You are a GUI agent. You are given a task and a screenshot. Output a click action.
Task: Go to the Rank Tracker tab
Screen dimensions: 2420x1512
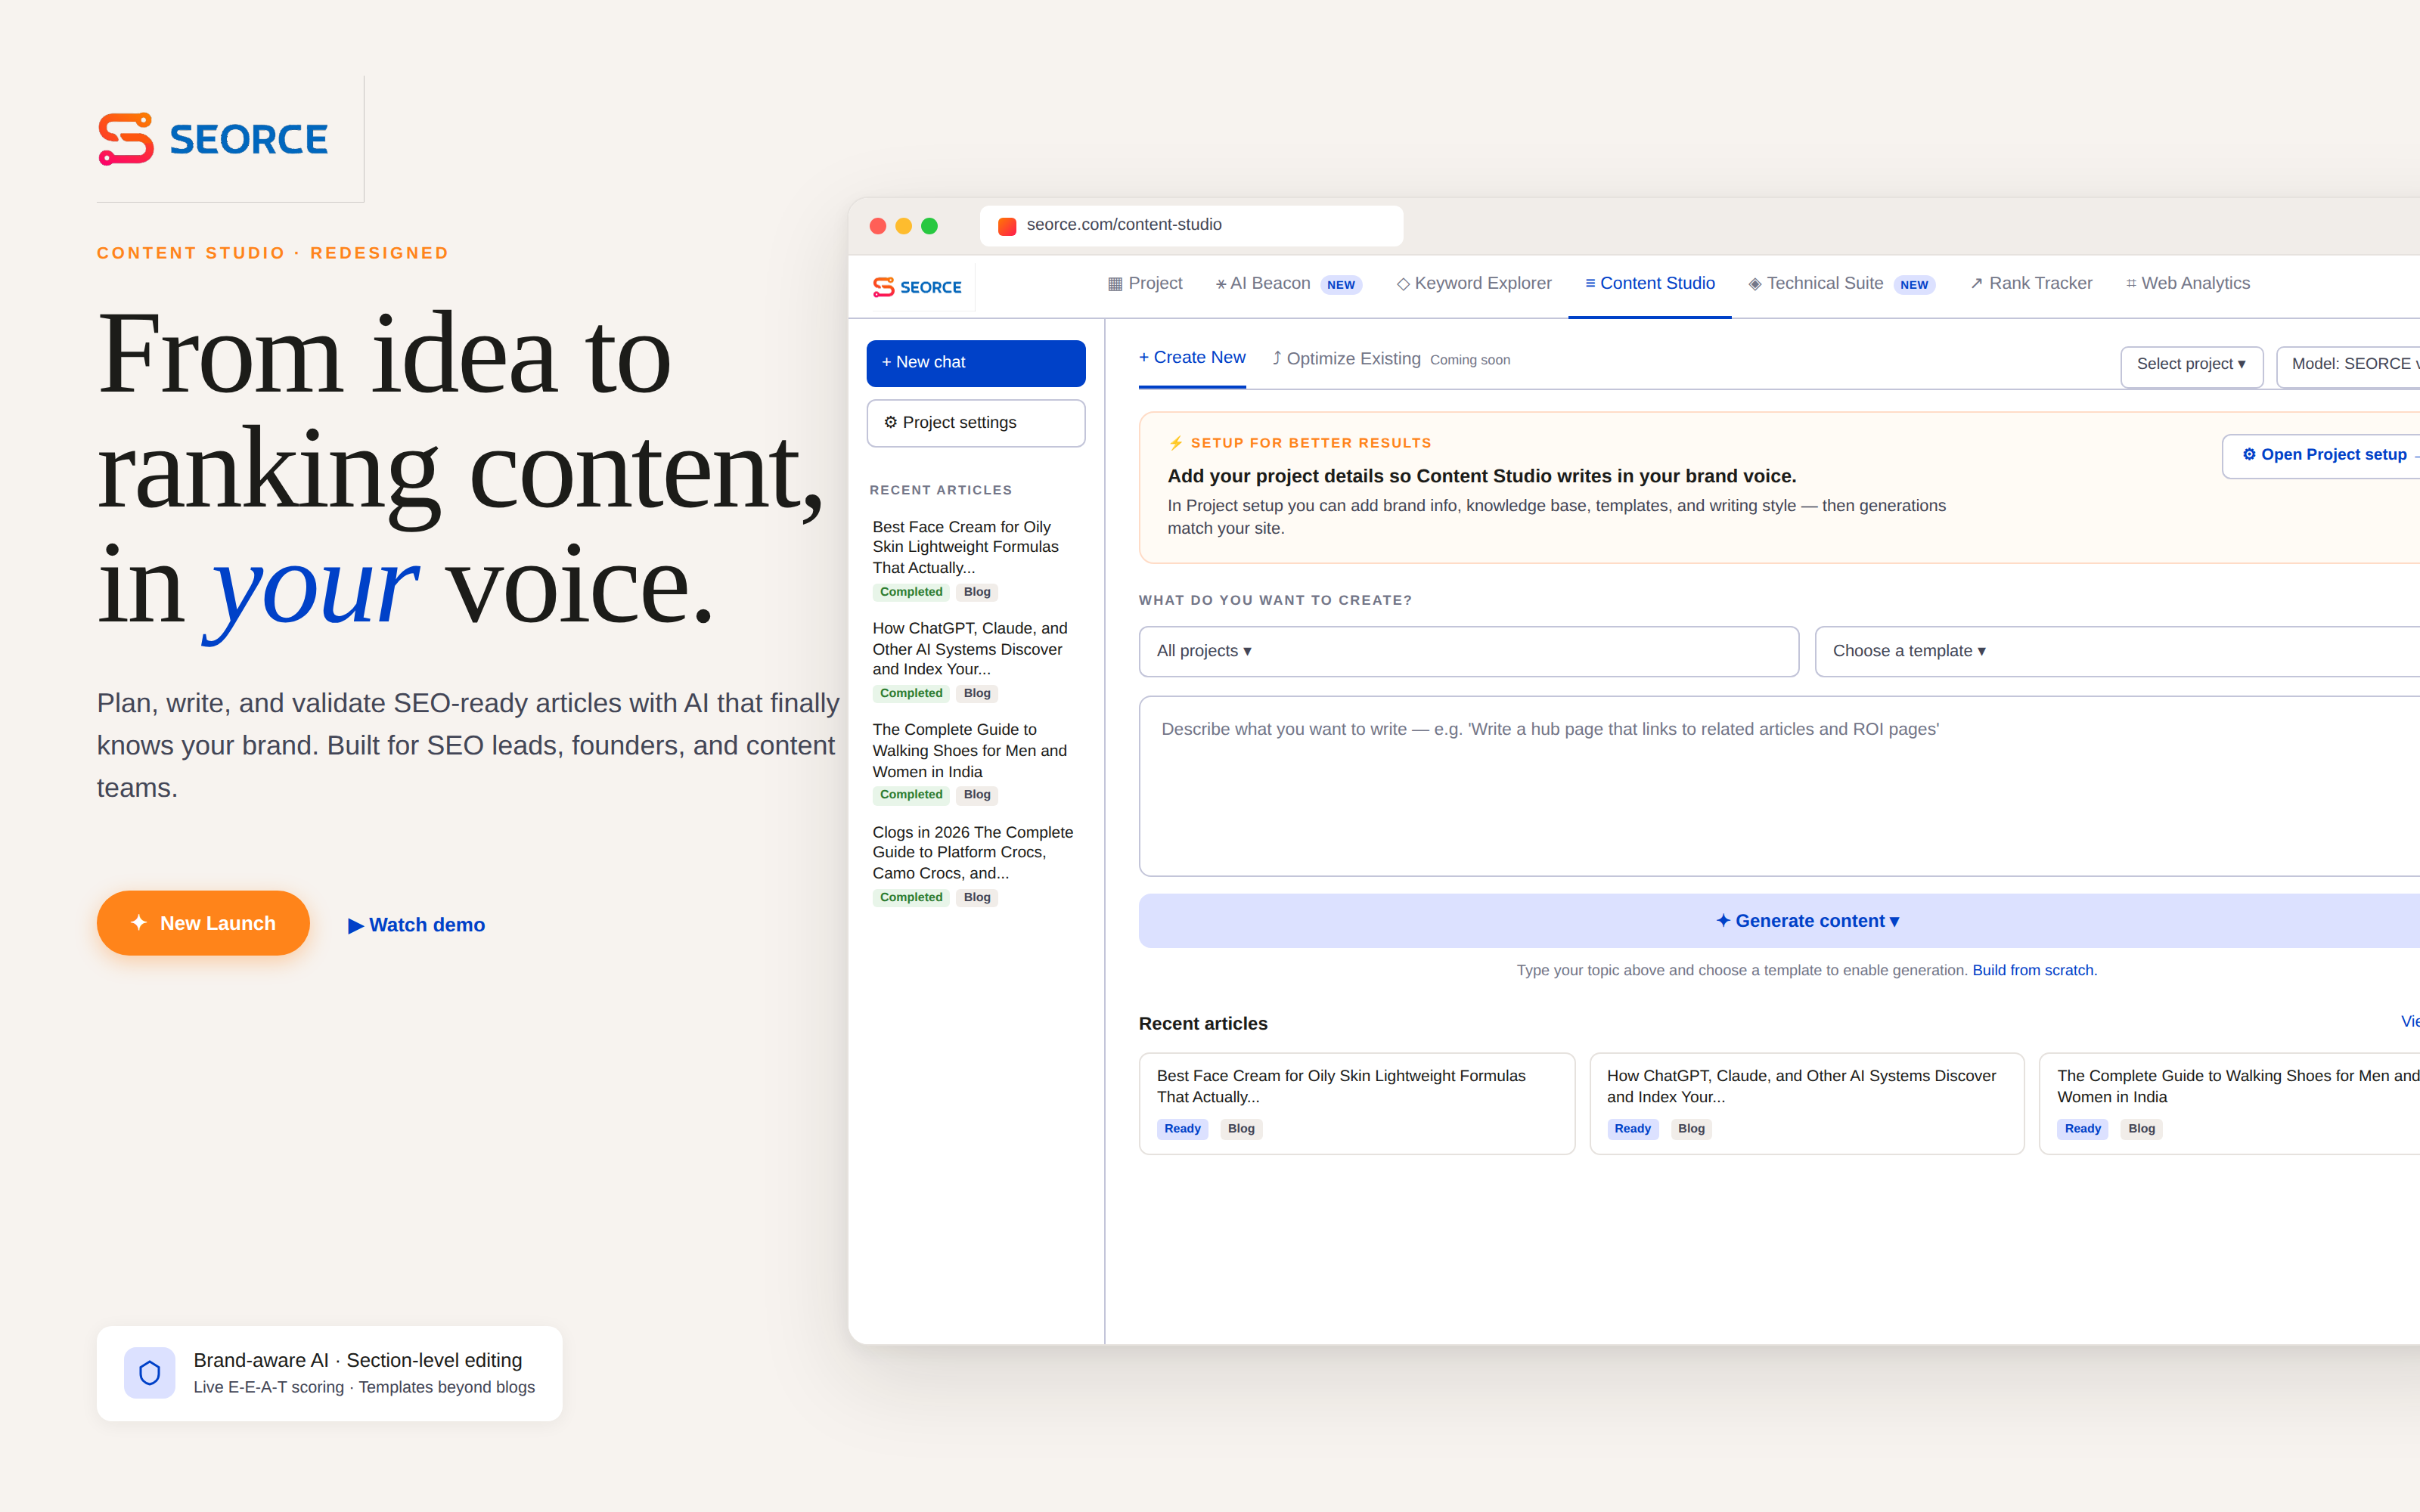pyautogui.click(x=2031, y=284)
